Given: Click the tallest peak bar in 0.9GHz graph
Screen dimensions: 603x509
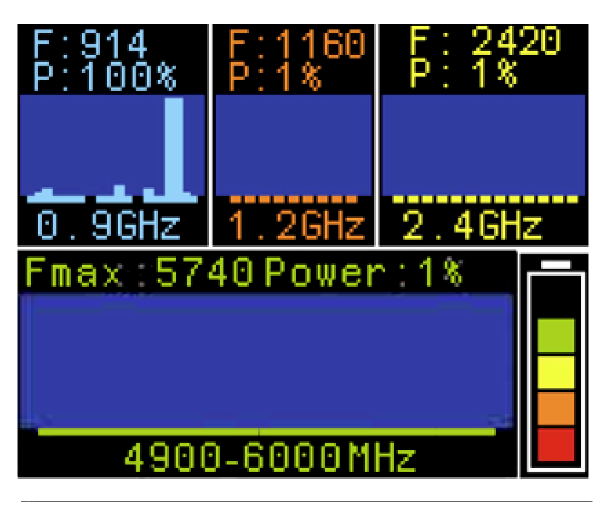Looking at the screenshot, I should pyautogui.click(x=175, y=147).
